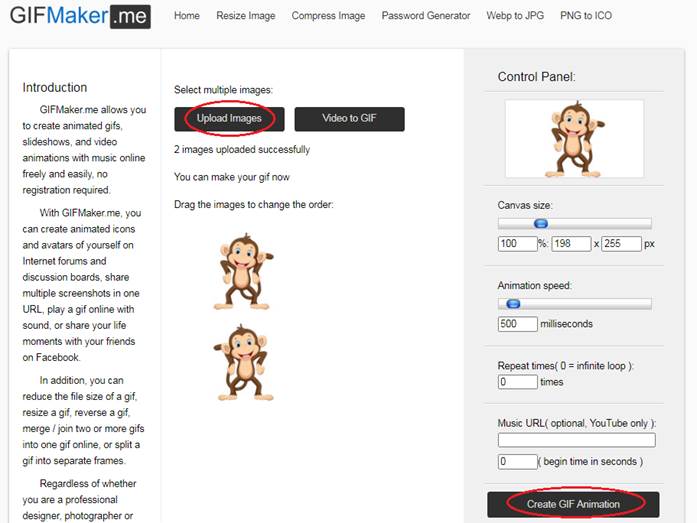Open PNG to ICO converter
The width and height of the screenshot is (697, 523).
(x=585, y=16)
